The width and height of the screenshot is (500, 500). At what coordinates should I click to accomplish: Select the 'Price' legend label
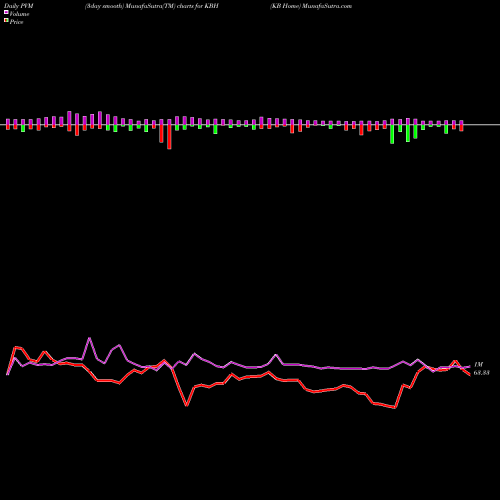pos(16,22)
